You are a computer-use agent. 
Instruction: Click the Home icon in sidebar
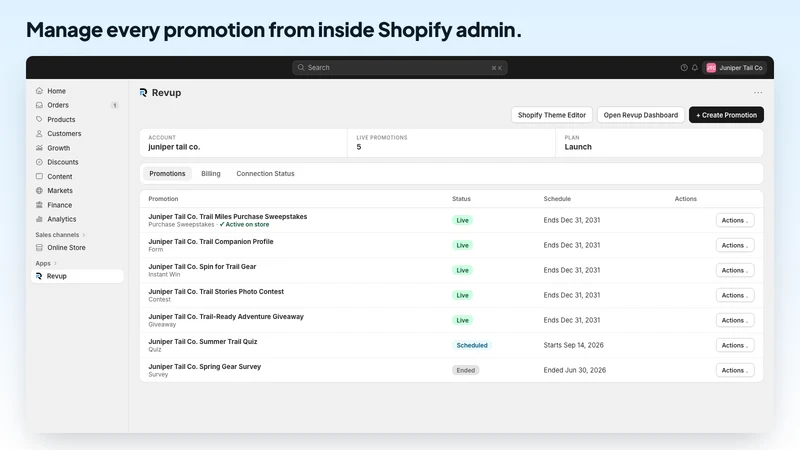[39, 91]
